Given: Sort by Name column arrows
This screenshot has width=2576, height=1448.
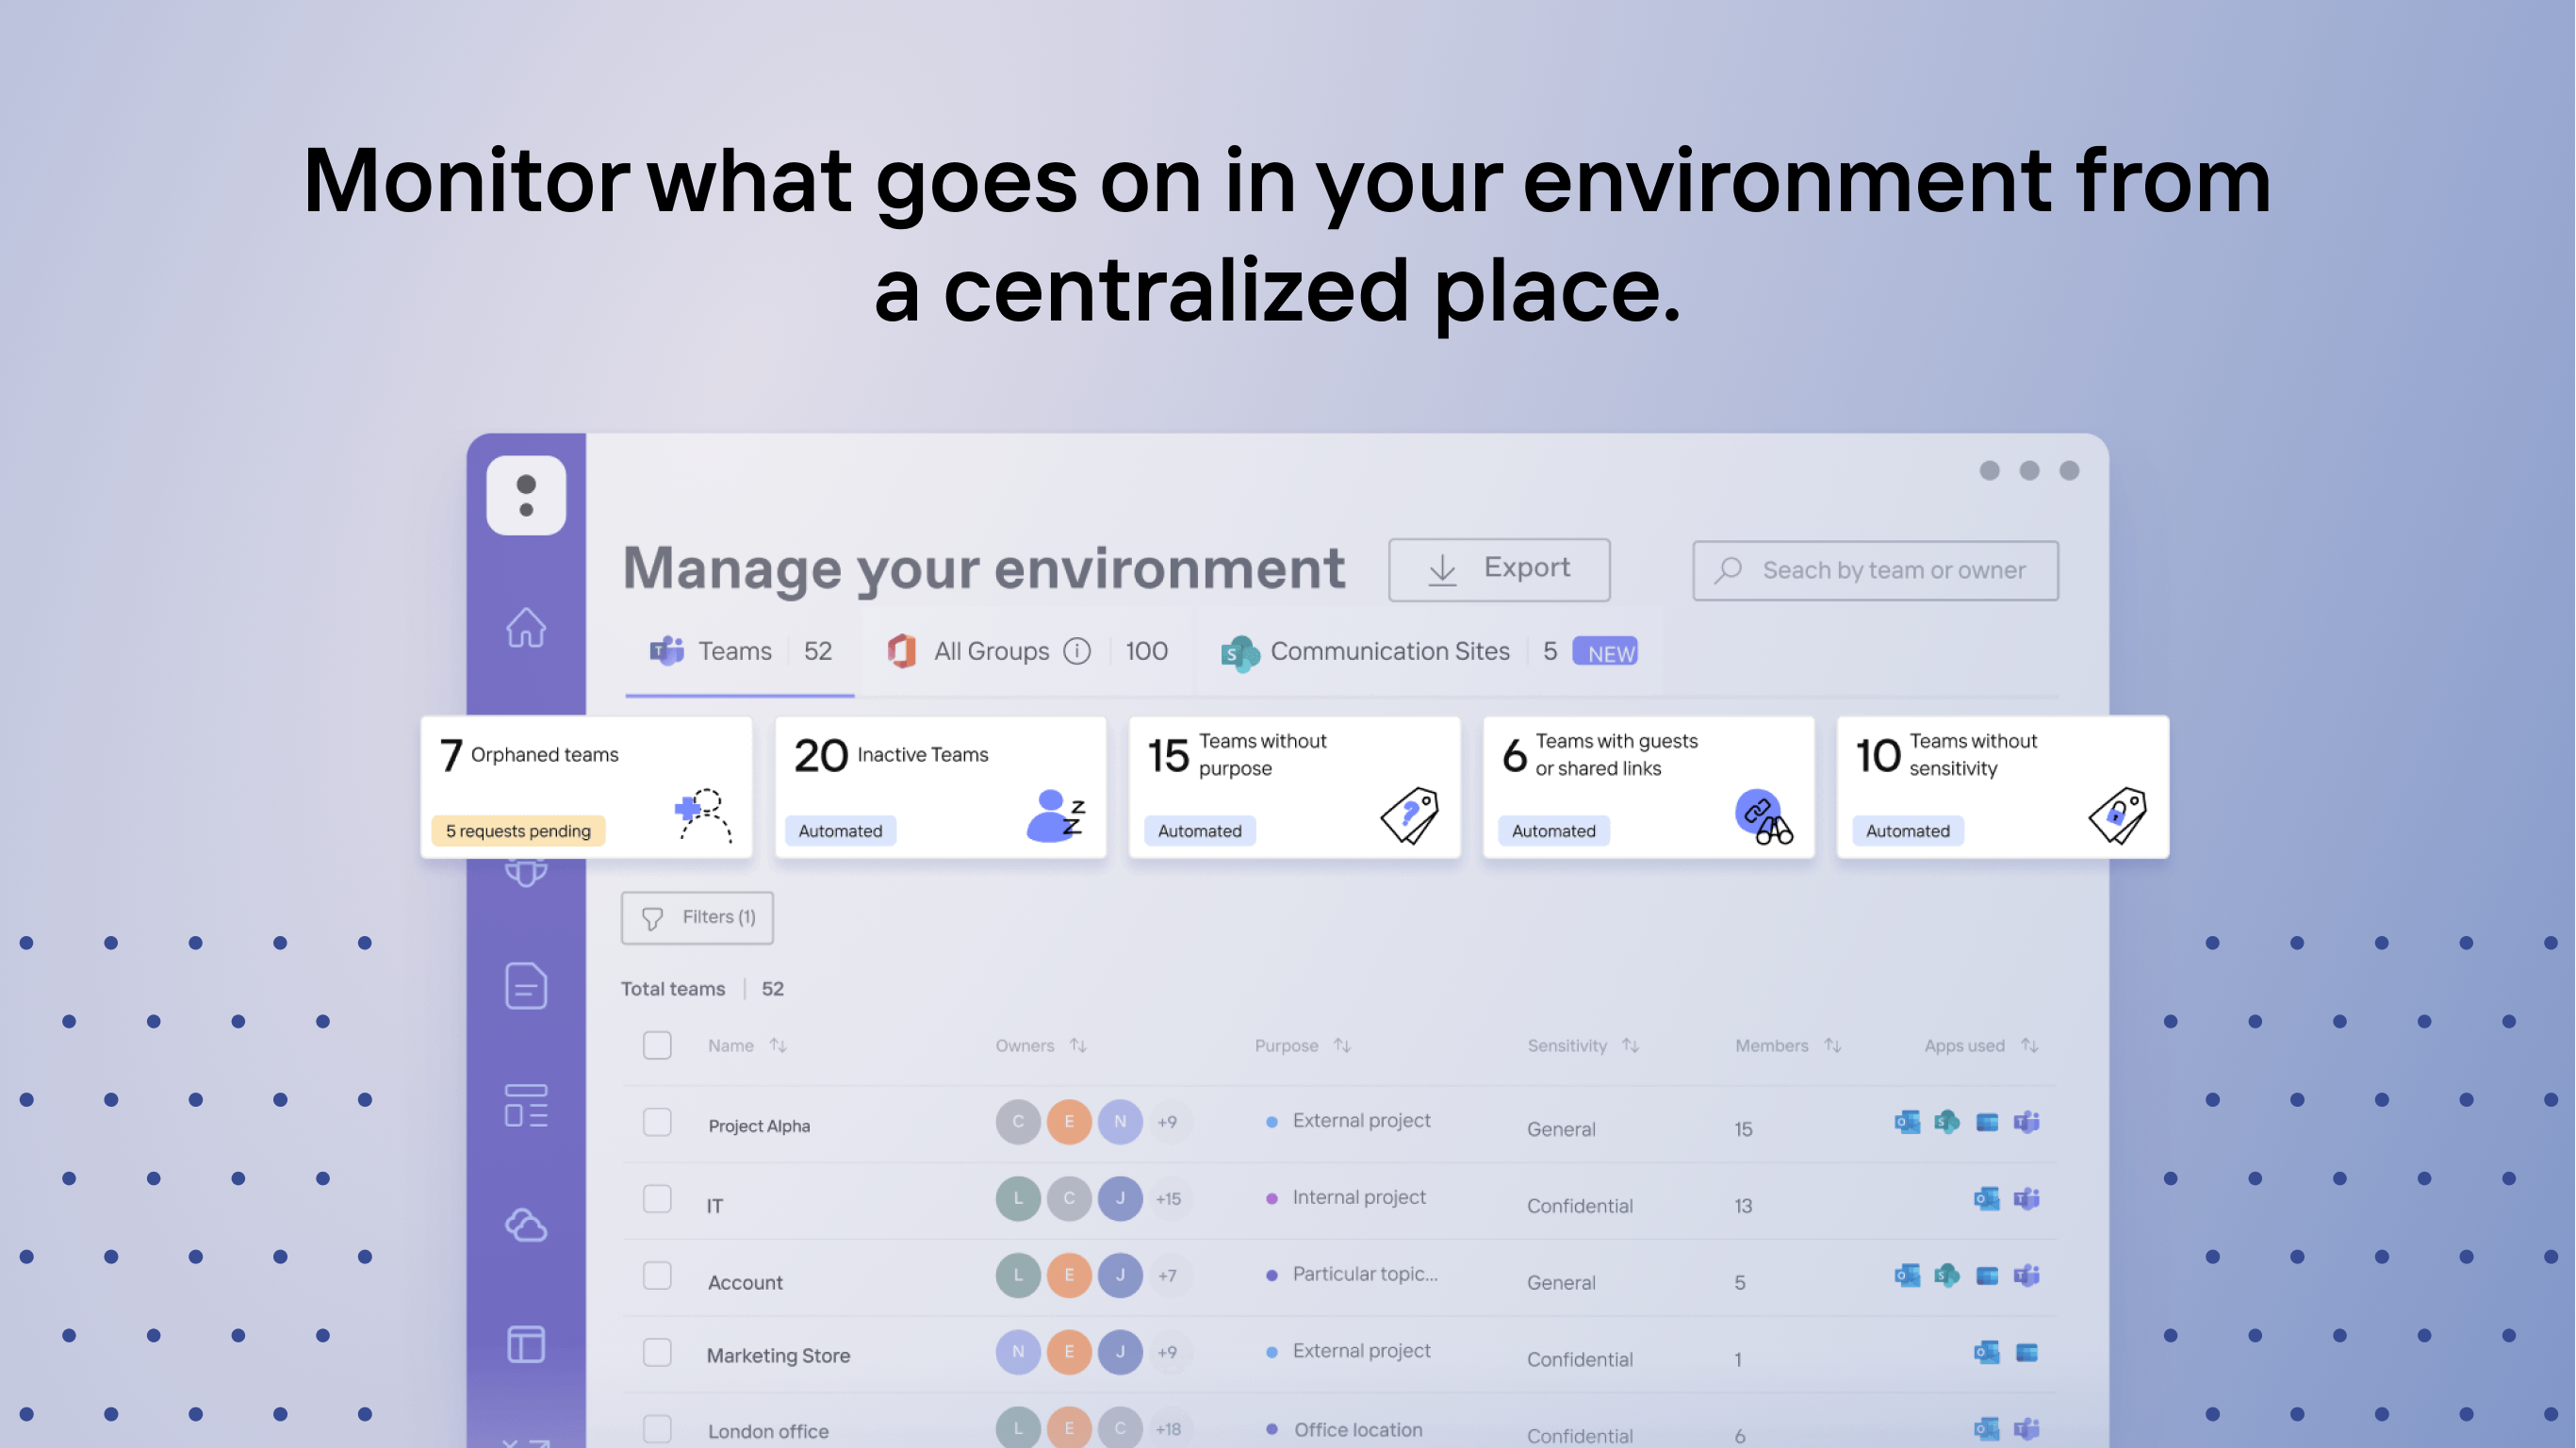Looking at the screenshot, I should pyautogui.click(x=778, y=1046).
